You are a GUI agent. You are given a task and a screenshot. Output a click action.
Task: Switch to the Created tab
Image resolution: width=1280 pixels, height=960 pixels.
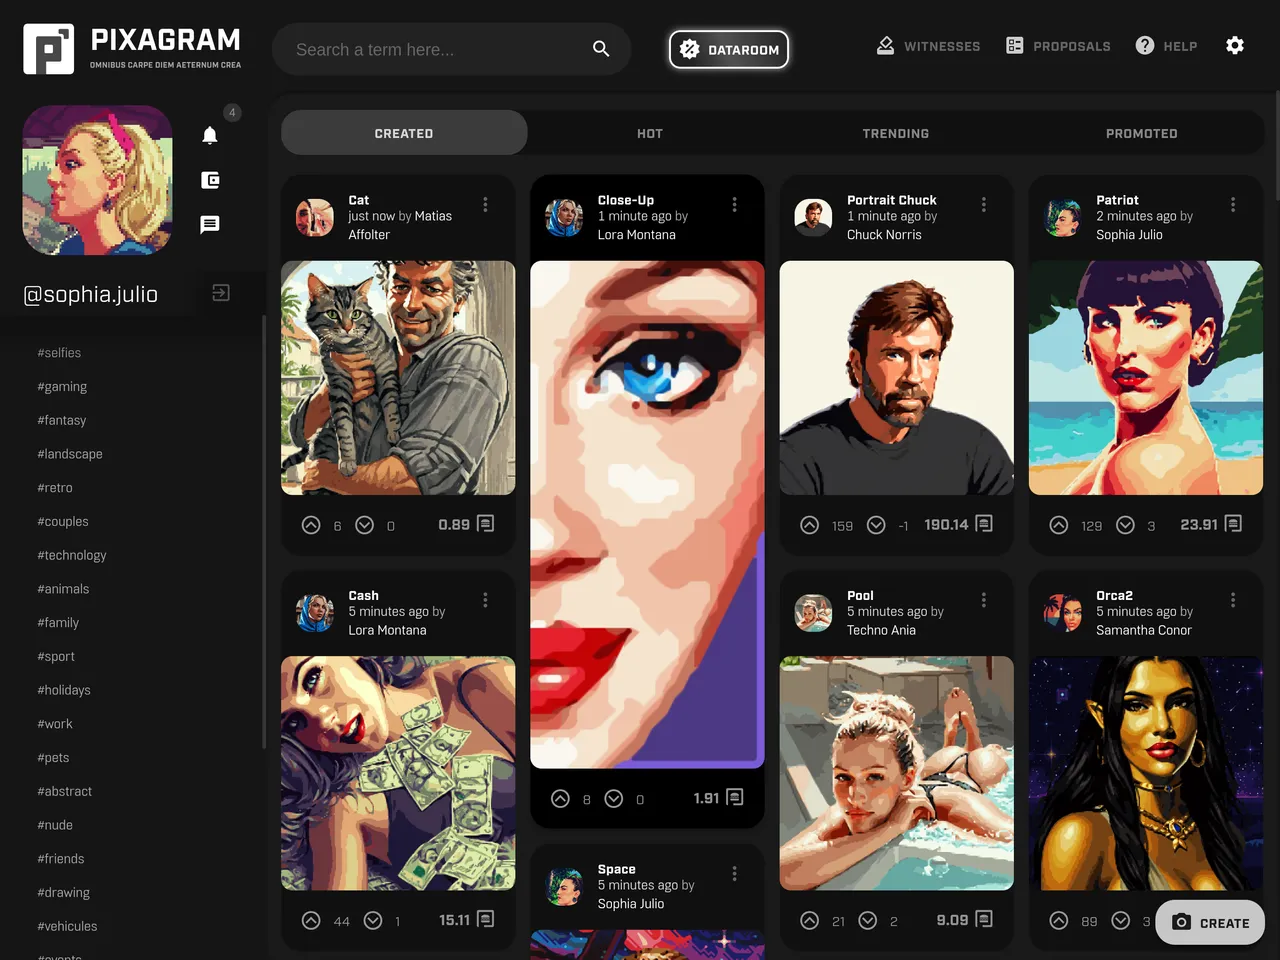click(404, 133)
